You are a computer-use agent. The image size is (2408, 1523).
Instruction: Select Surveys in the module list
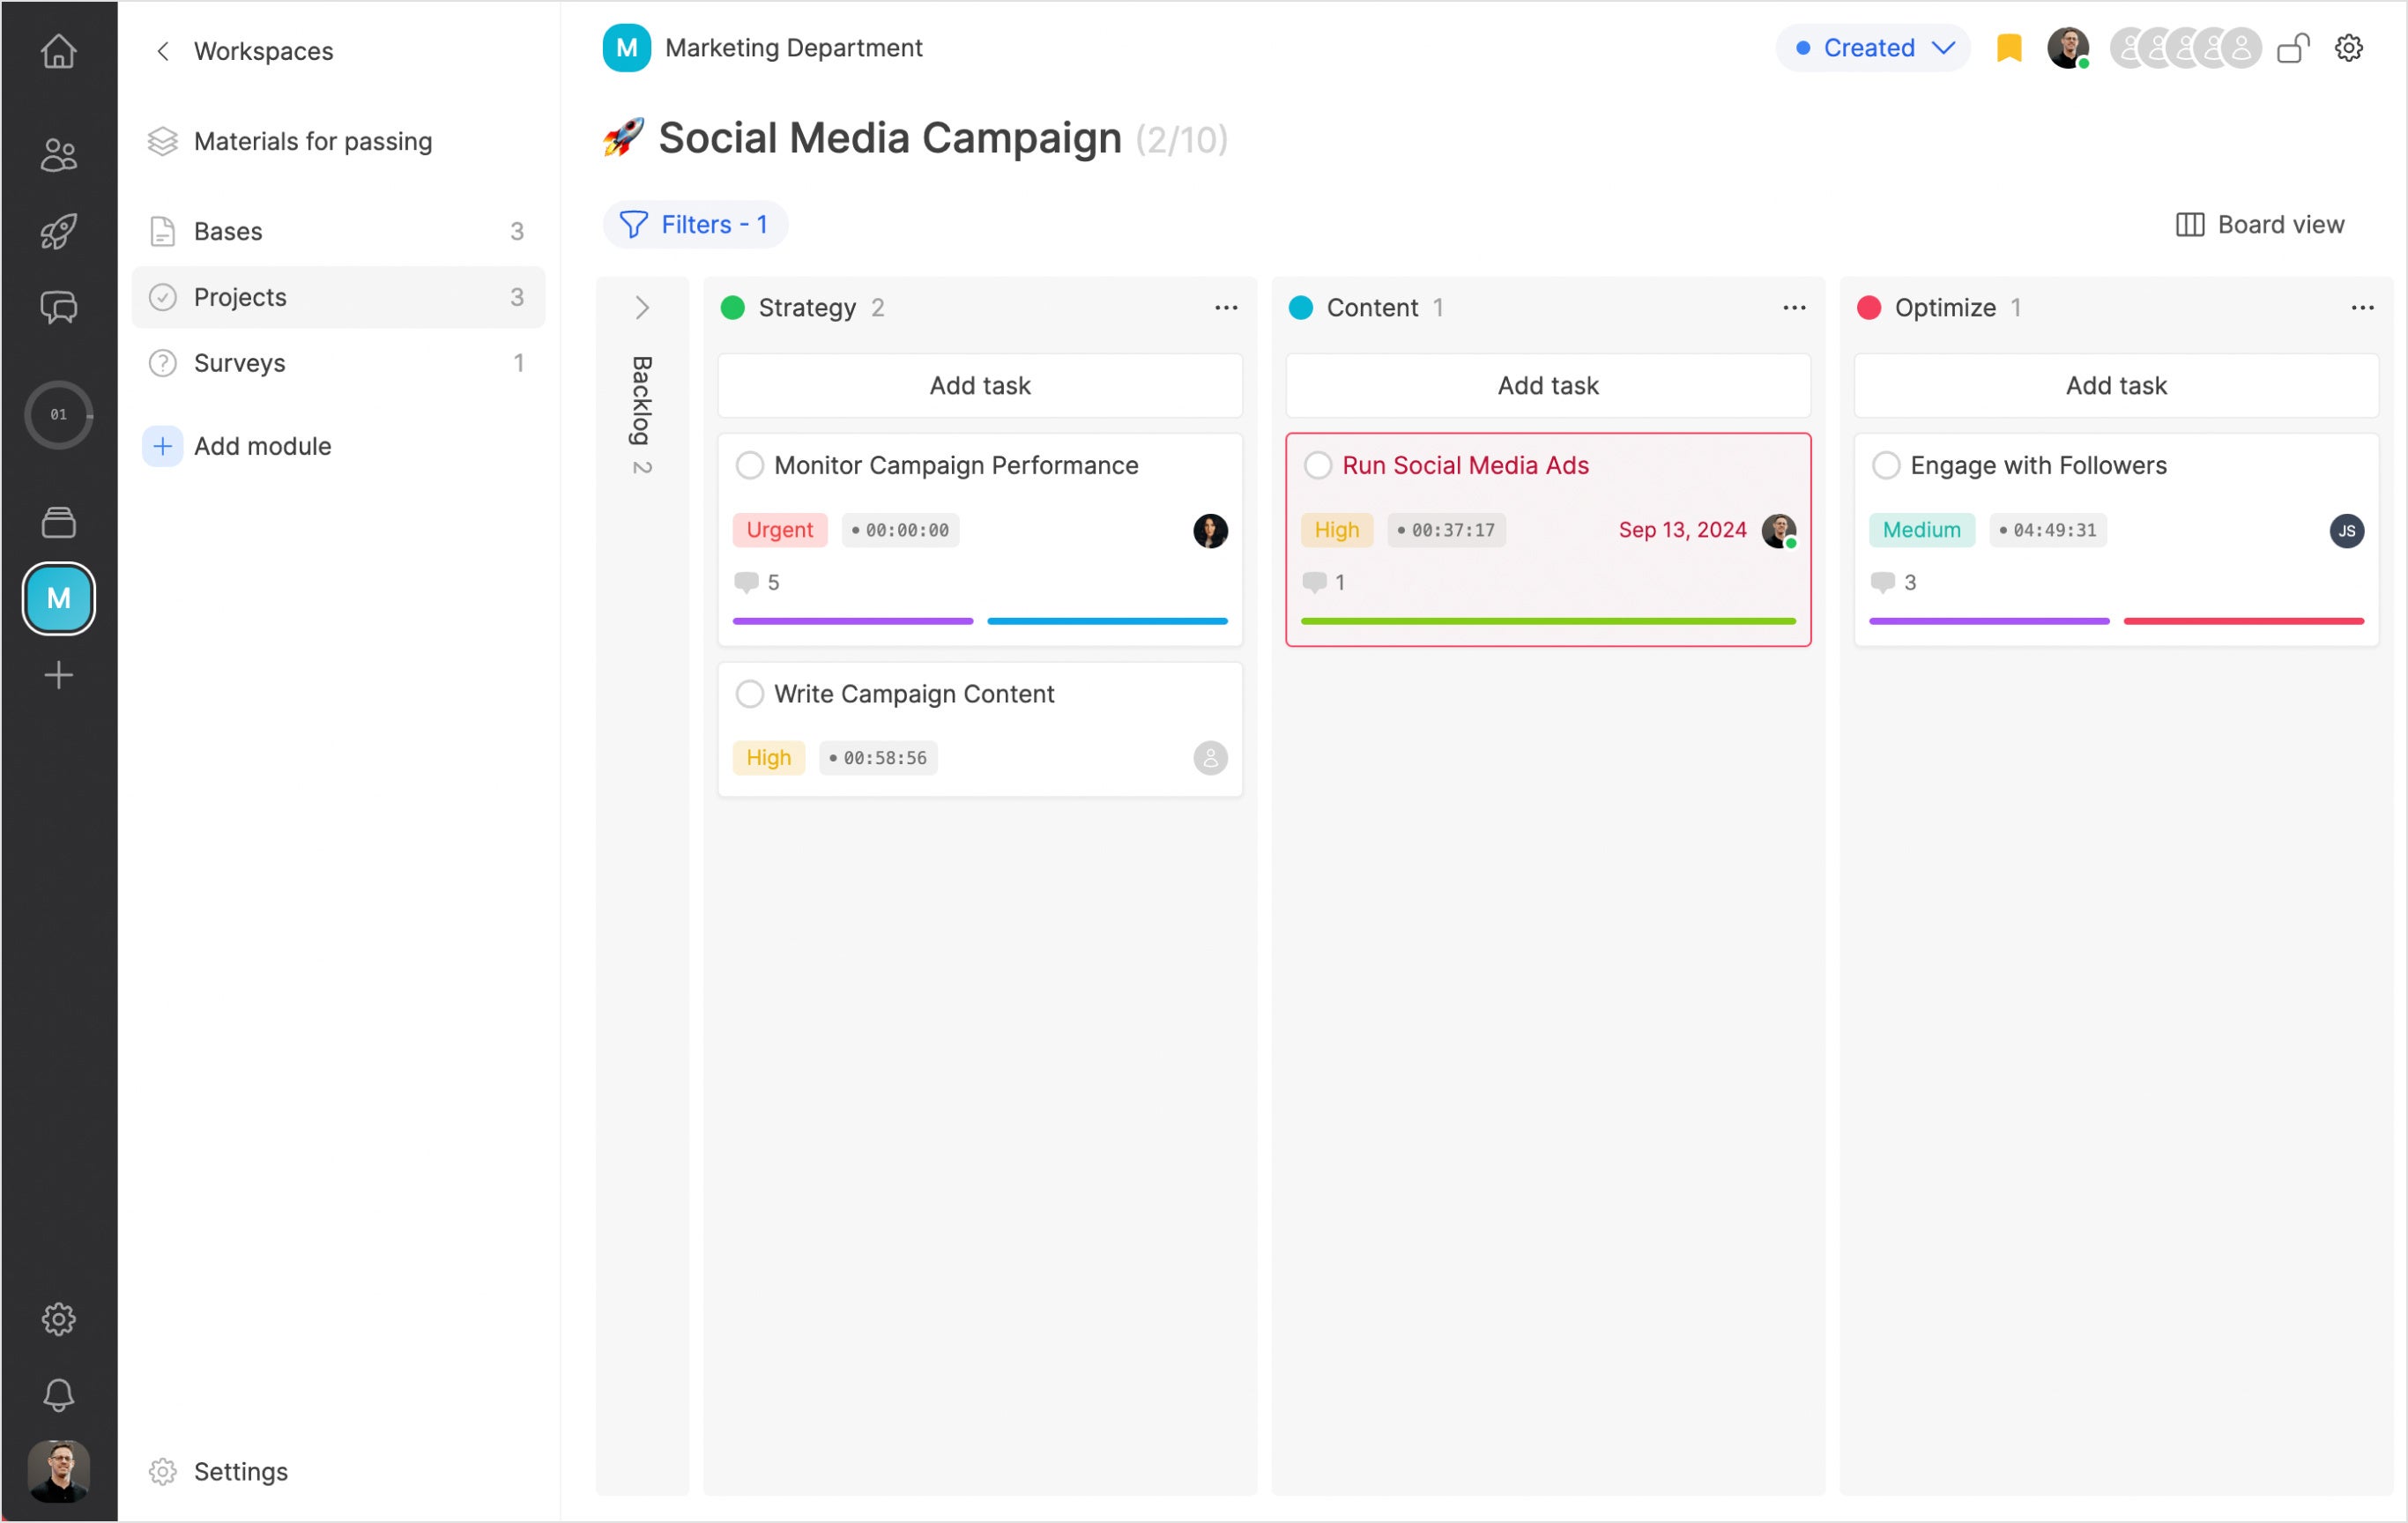(239, 363)
